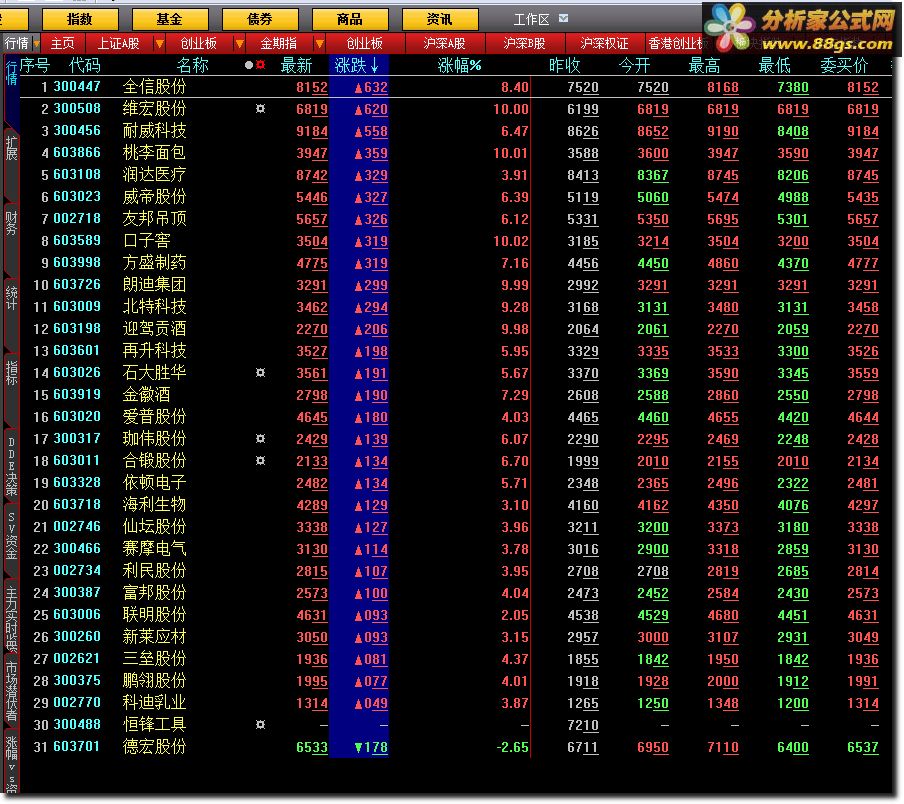Open the 工作区 dropdown arrow
Screen dimensions: 904x804
[x=563, y=19]
